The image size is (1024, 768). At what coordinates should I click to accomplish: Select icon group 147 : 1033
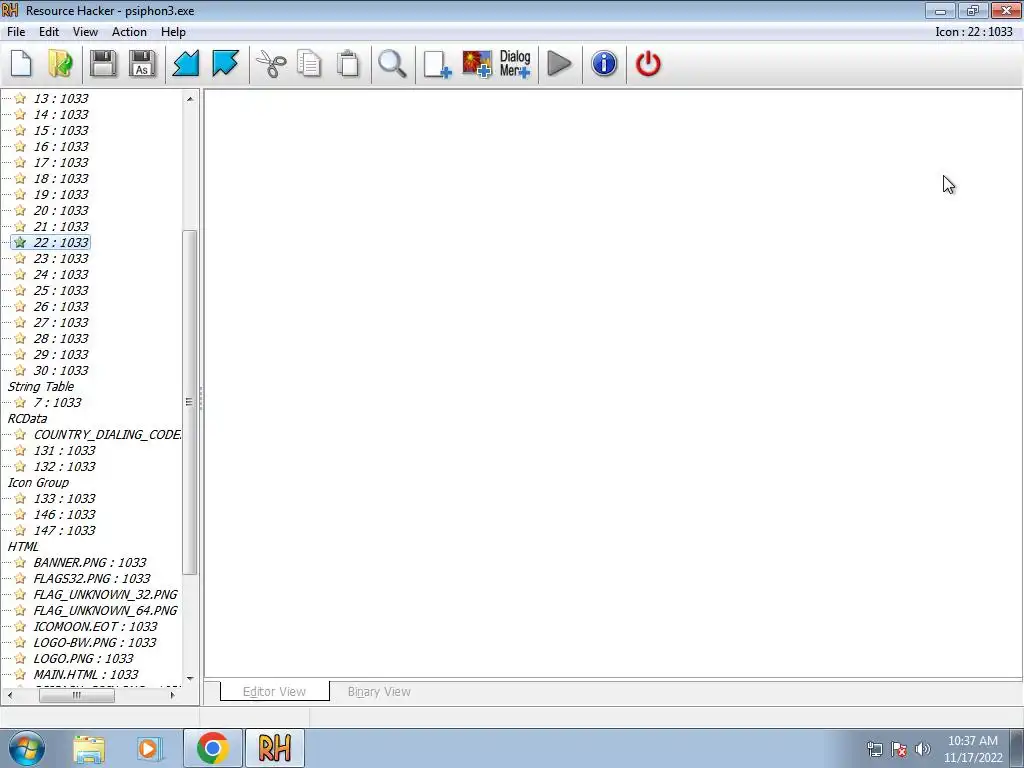pyautogui.click(x=64, y=530)
